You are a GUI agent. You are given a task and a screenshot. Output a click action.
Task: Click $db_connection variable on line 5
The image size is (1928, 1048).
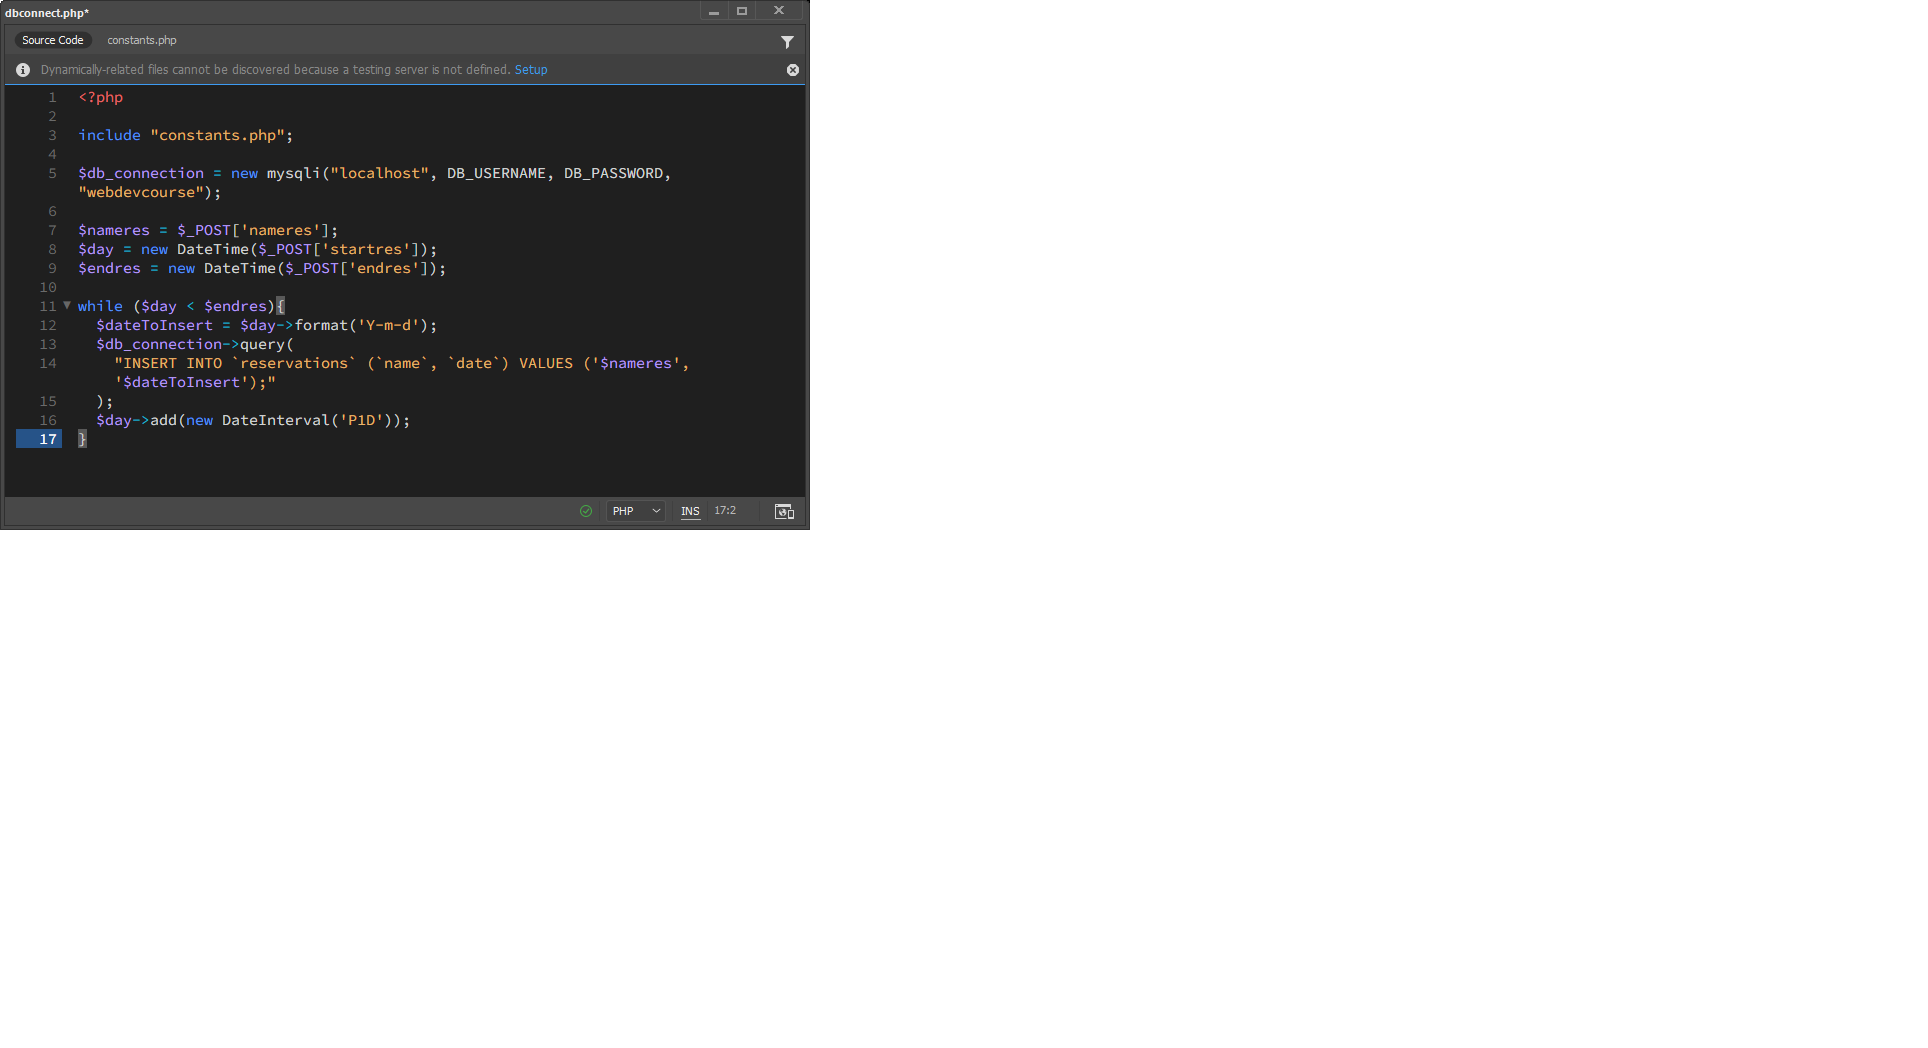point(141,173)
